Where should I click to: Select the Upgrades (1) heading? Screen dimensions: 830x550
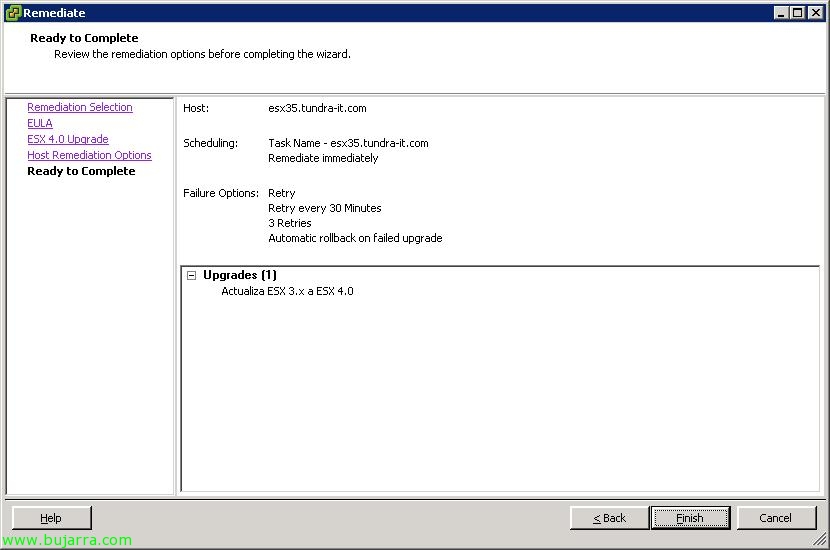(240, 275)
